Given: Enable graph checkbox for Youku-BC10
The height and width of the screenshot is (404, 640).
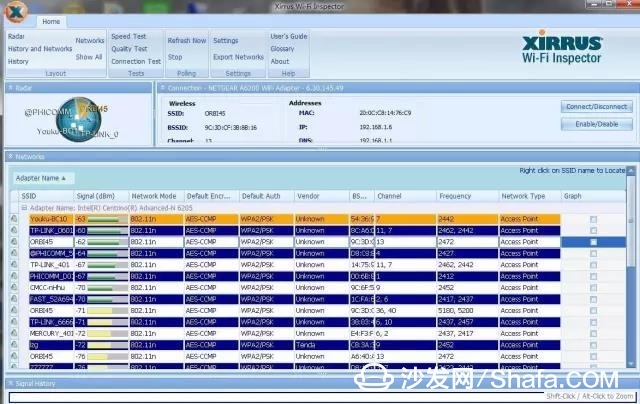Looking at the screenshot, I should click(593, 219).
